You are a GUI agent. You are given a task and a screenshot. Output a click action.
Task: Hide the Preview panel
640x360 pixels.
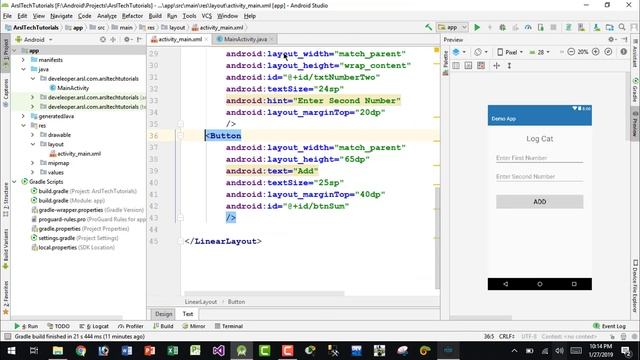point(624,40)
